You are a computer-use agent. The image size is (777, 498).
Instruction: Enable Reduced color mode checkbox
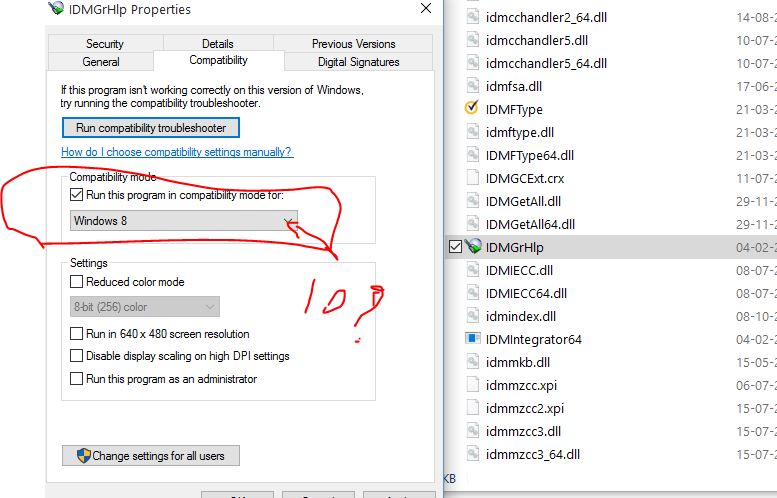pos(76,281)
